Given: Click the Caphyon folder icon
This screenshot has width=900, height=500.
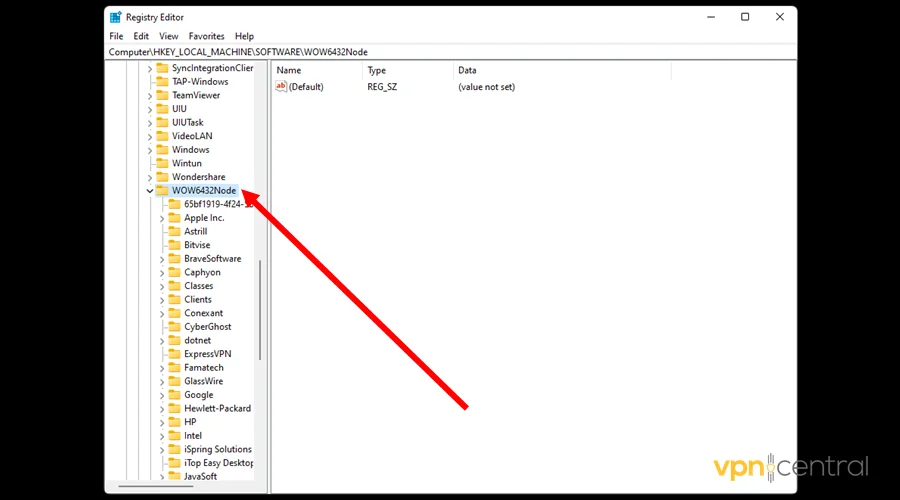Looking at the screenshot, I should click(x=174, y=272).
